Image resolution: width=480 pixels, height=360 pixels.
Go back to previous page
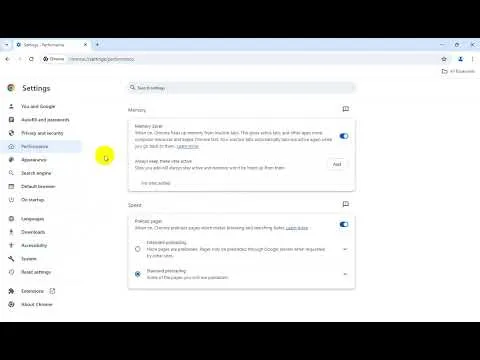[x=7, y=59]
